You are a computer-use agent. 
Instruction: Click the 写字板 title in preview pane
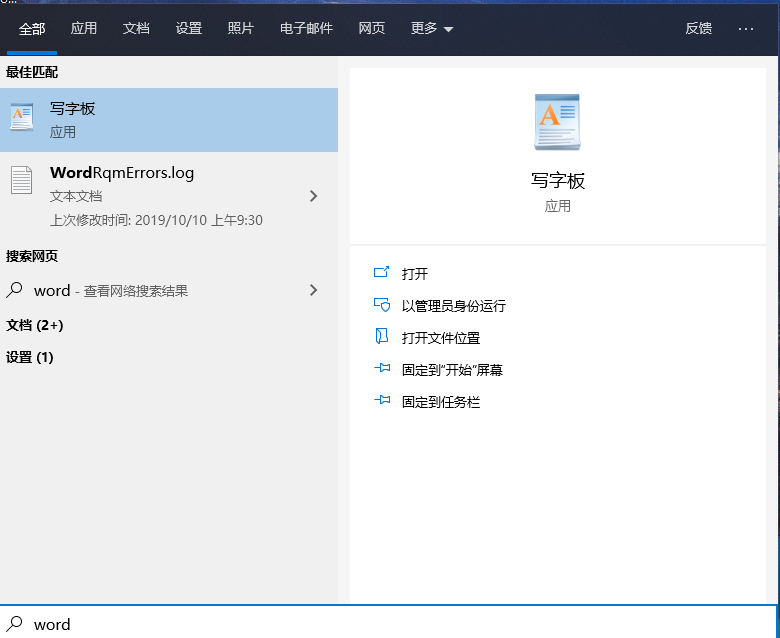(x=558, y=181)
